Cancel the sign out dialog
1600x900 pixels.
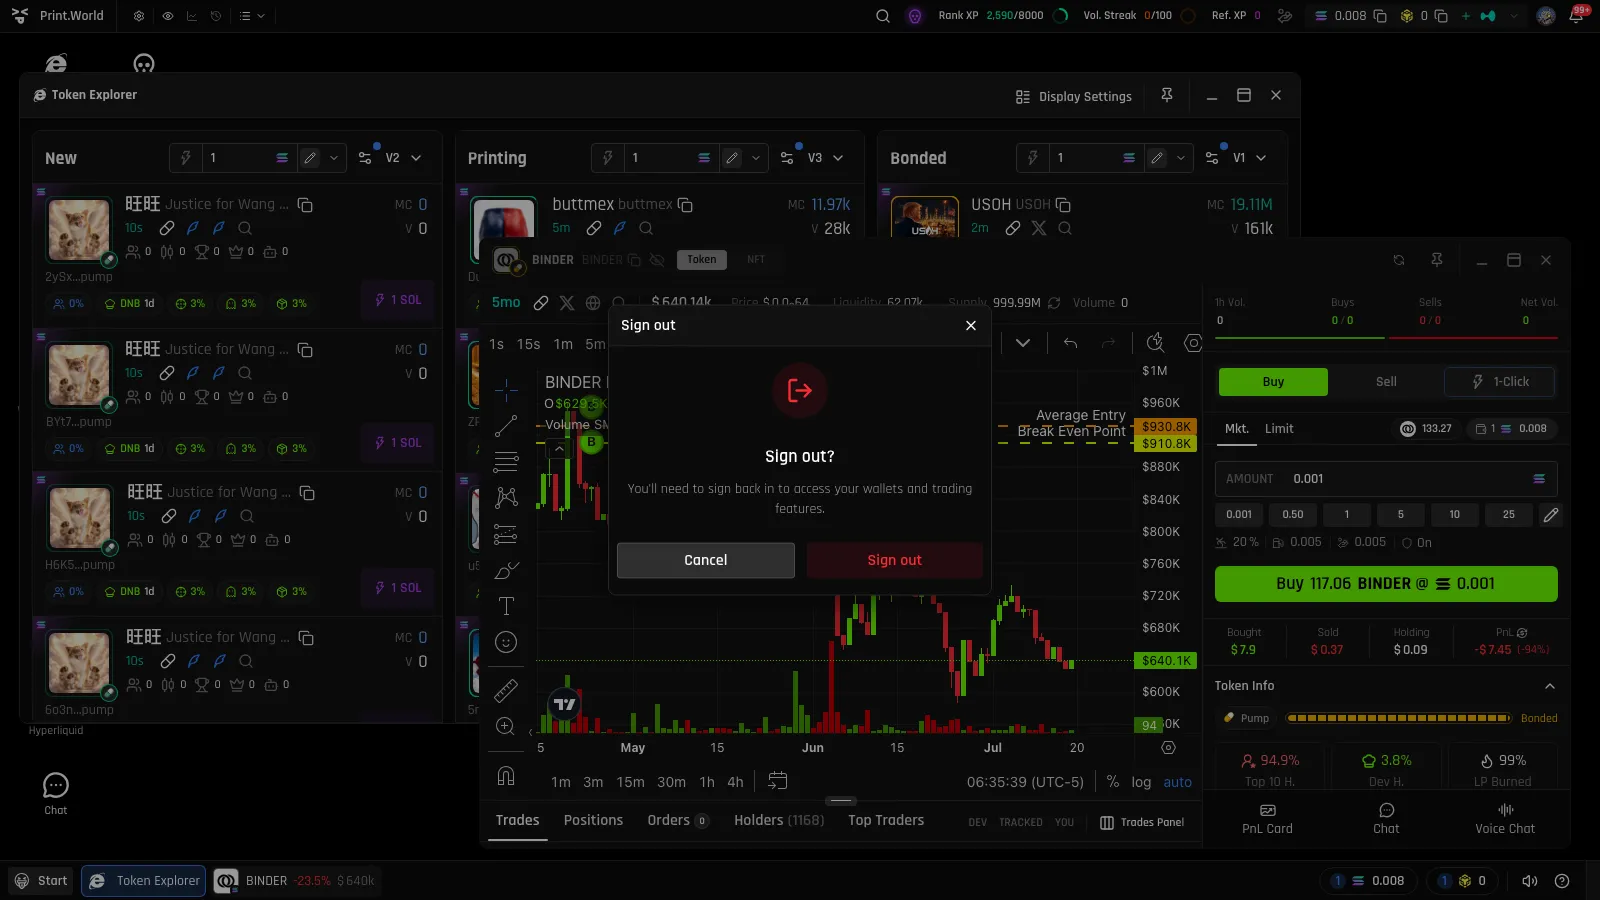pyautogui.click(x=706, y=560)
